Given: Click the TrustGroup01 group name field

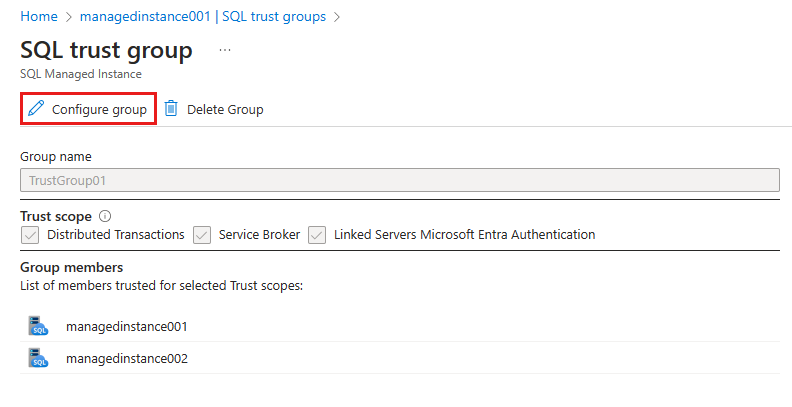Looking at the screenshot, I should pyautogui.click(x=400, y=180).
